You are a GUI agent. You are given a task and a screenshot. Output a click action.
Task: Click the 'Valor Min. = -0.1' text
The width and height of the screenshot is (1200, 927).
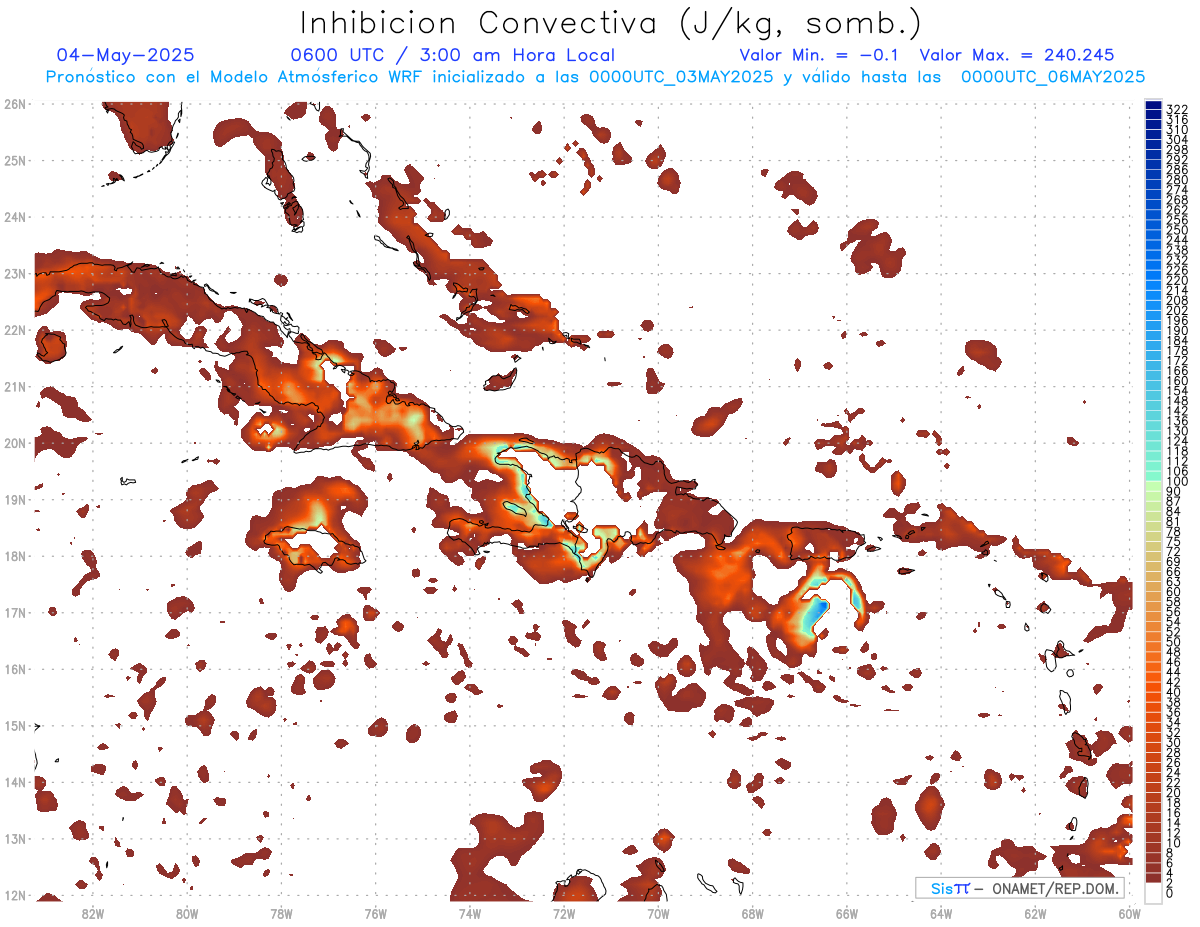820,55
